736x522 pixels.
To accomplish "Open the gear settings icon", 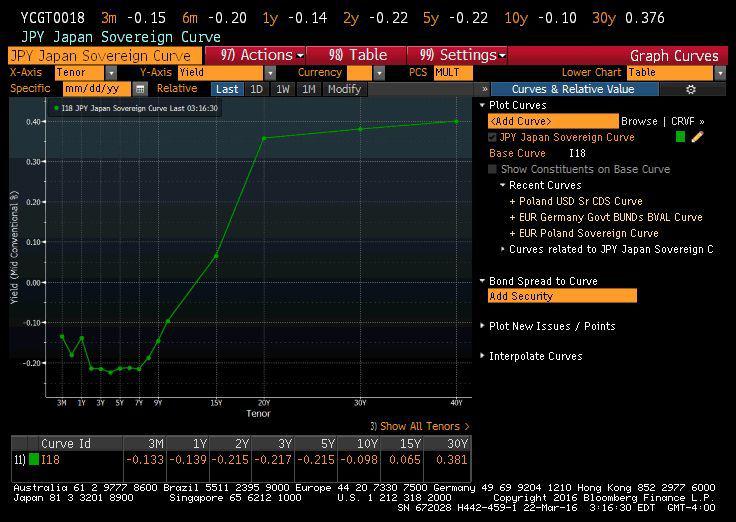I will coord(690,89).
